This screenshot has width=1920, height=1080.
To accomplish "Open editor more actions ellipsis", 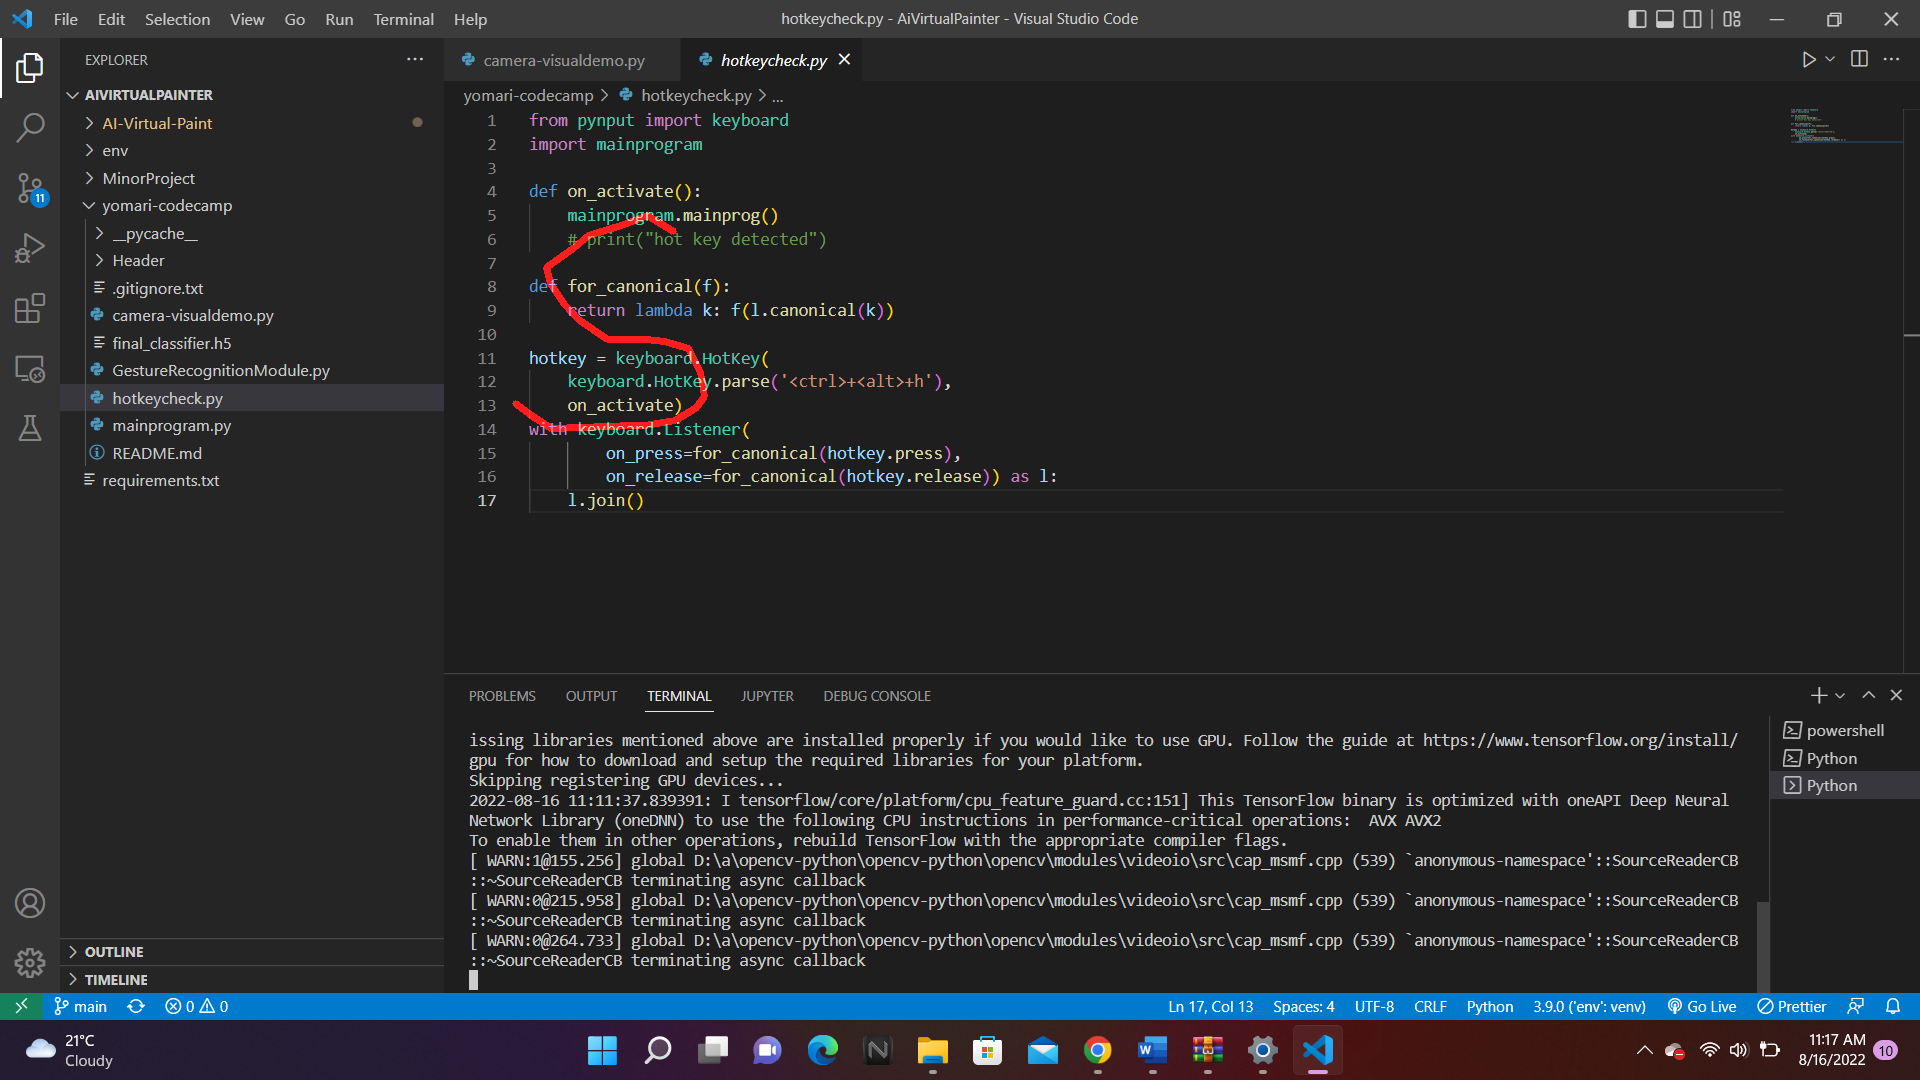I will [1891, 60].
